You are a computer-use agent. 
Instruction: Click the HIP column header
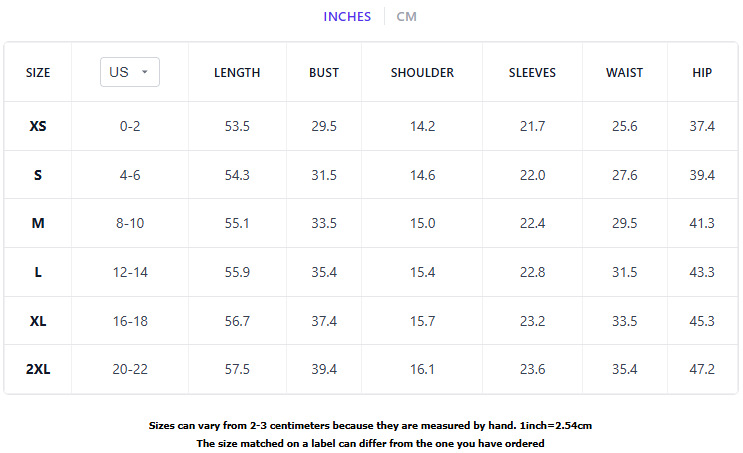[x=702, y=72]
